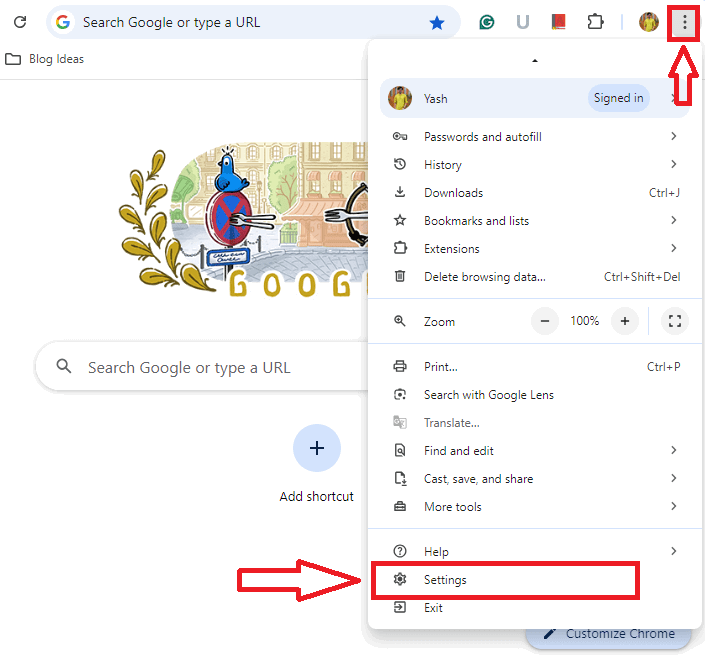Image resolution: width=705 pixels, height=659 pixels.
Task: Click the Google logo in the address bar
Action: pos(63,22)
